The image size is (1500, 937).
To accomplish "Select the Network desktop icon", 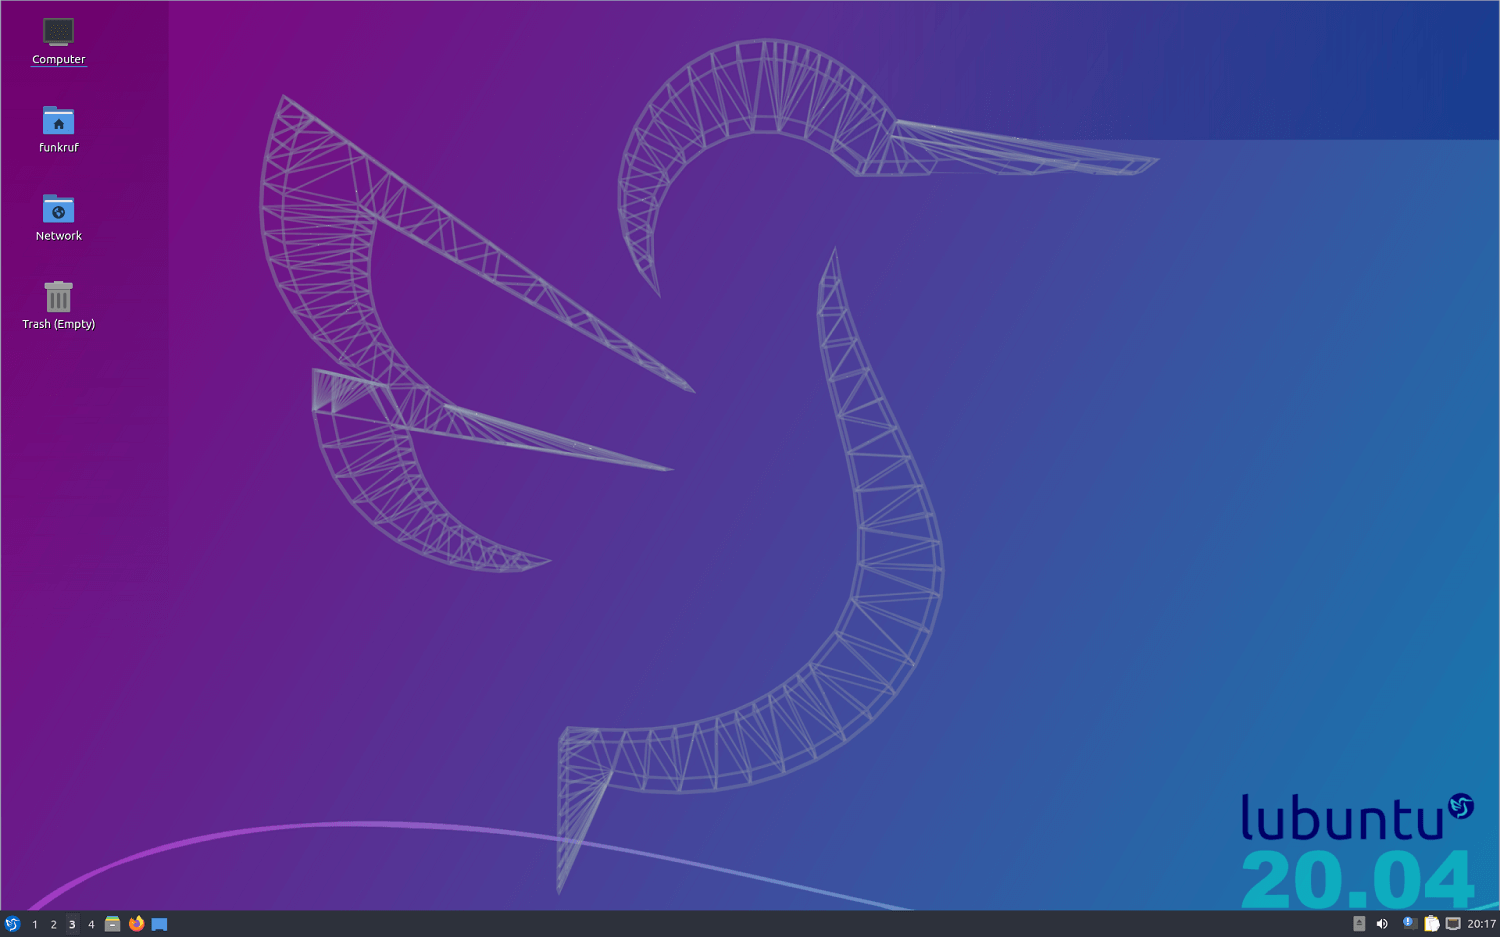I will [x=58, y=217].
